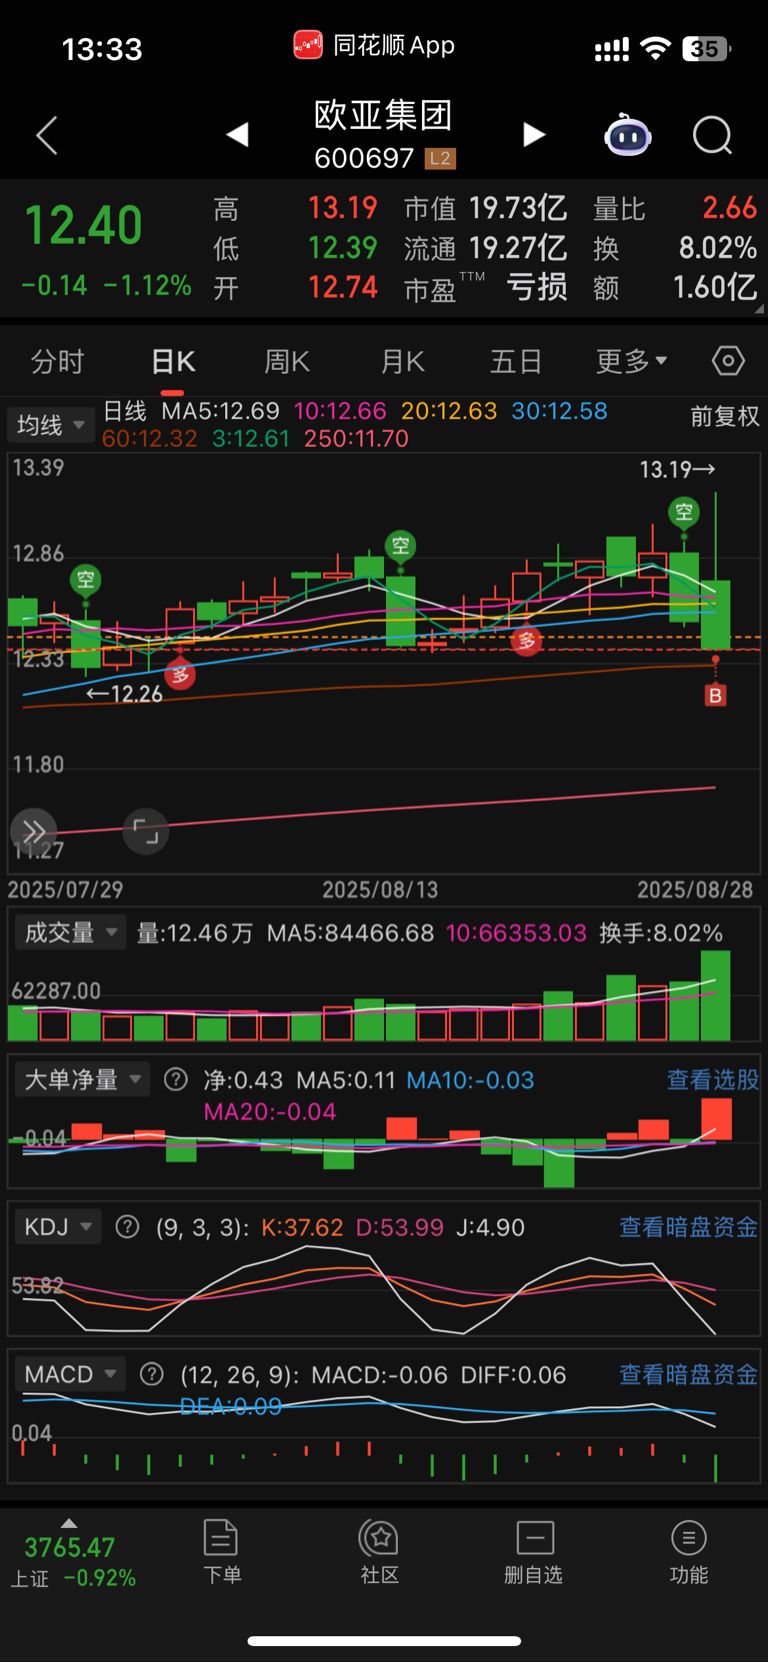Image resolution: width=768 pixels, height=1663 pixels.
Task: Tap the date label 2025/08/13
Action: click(x=380, y=889)
